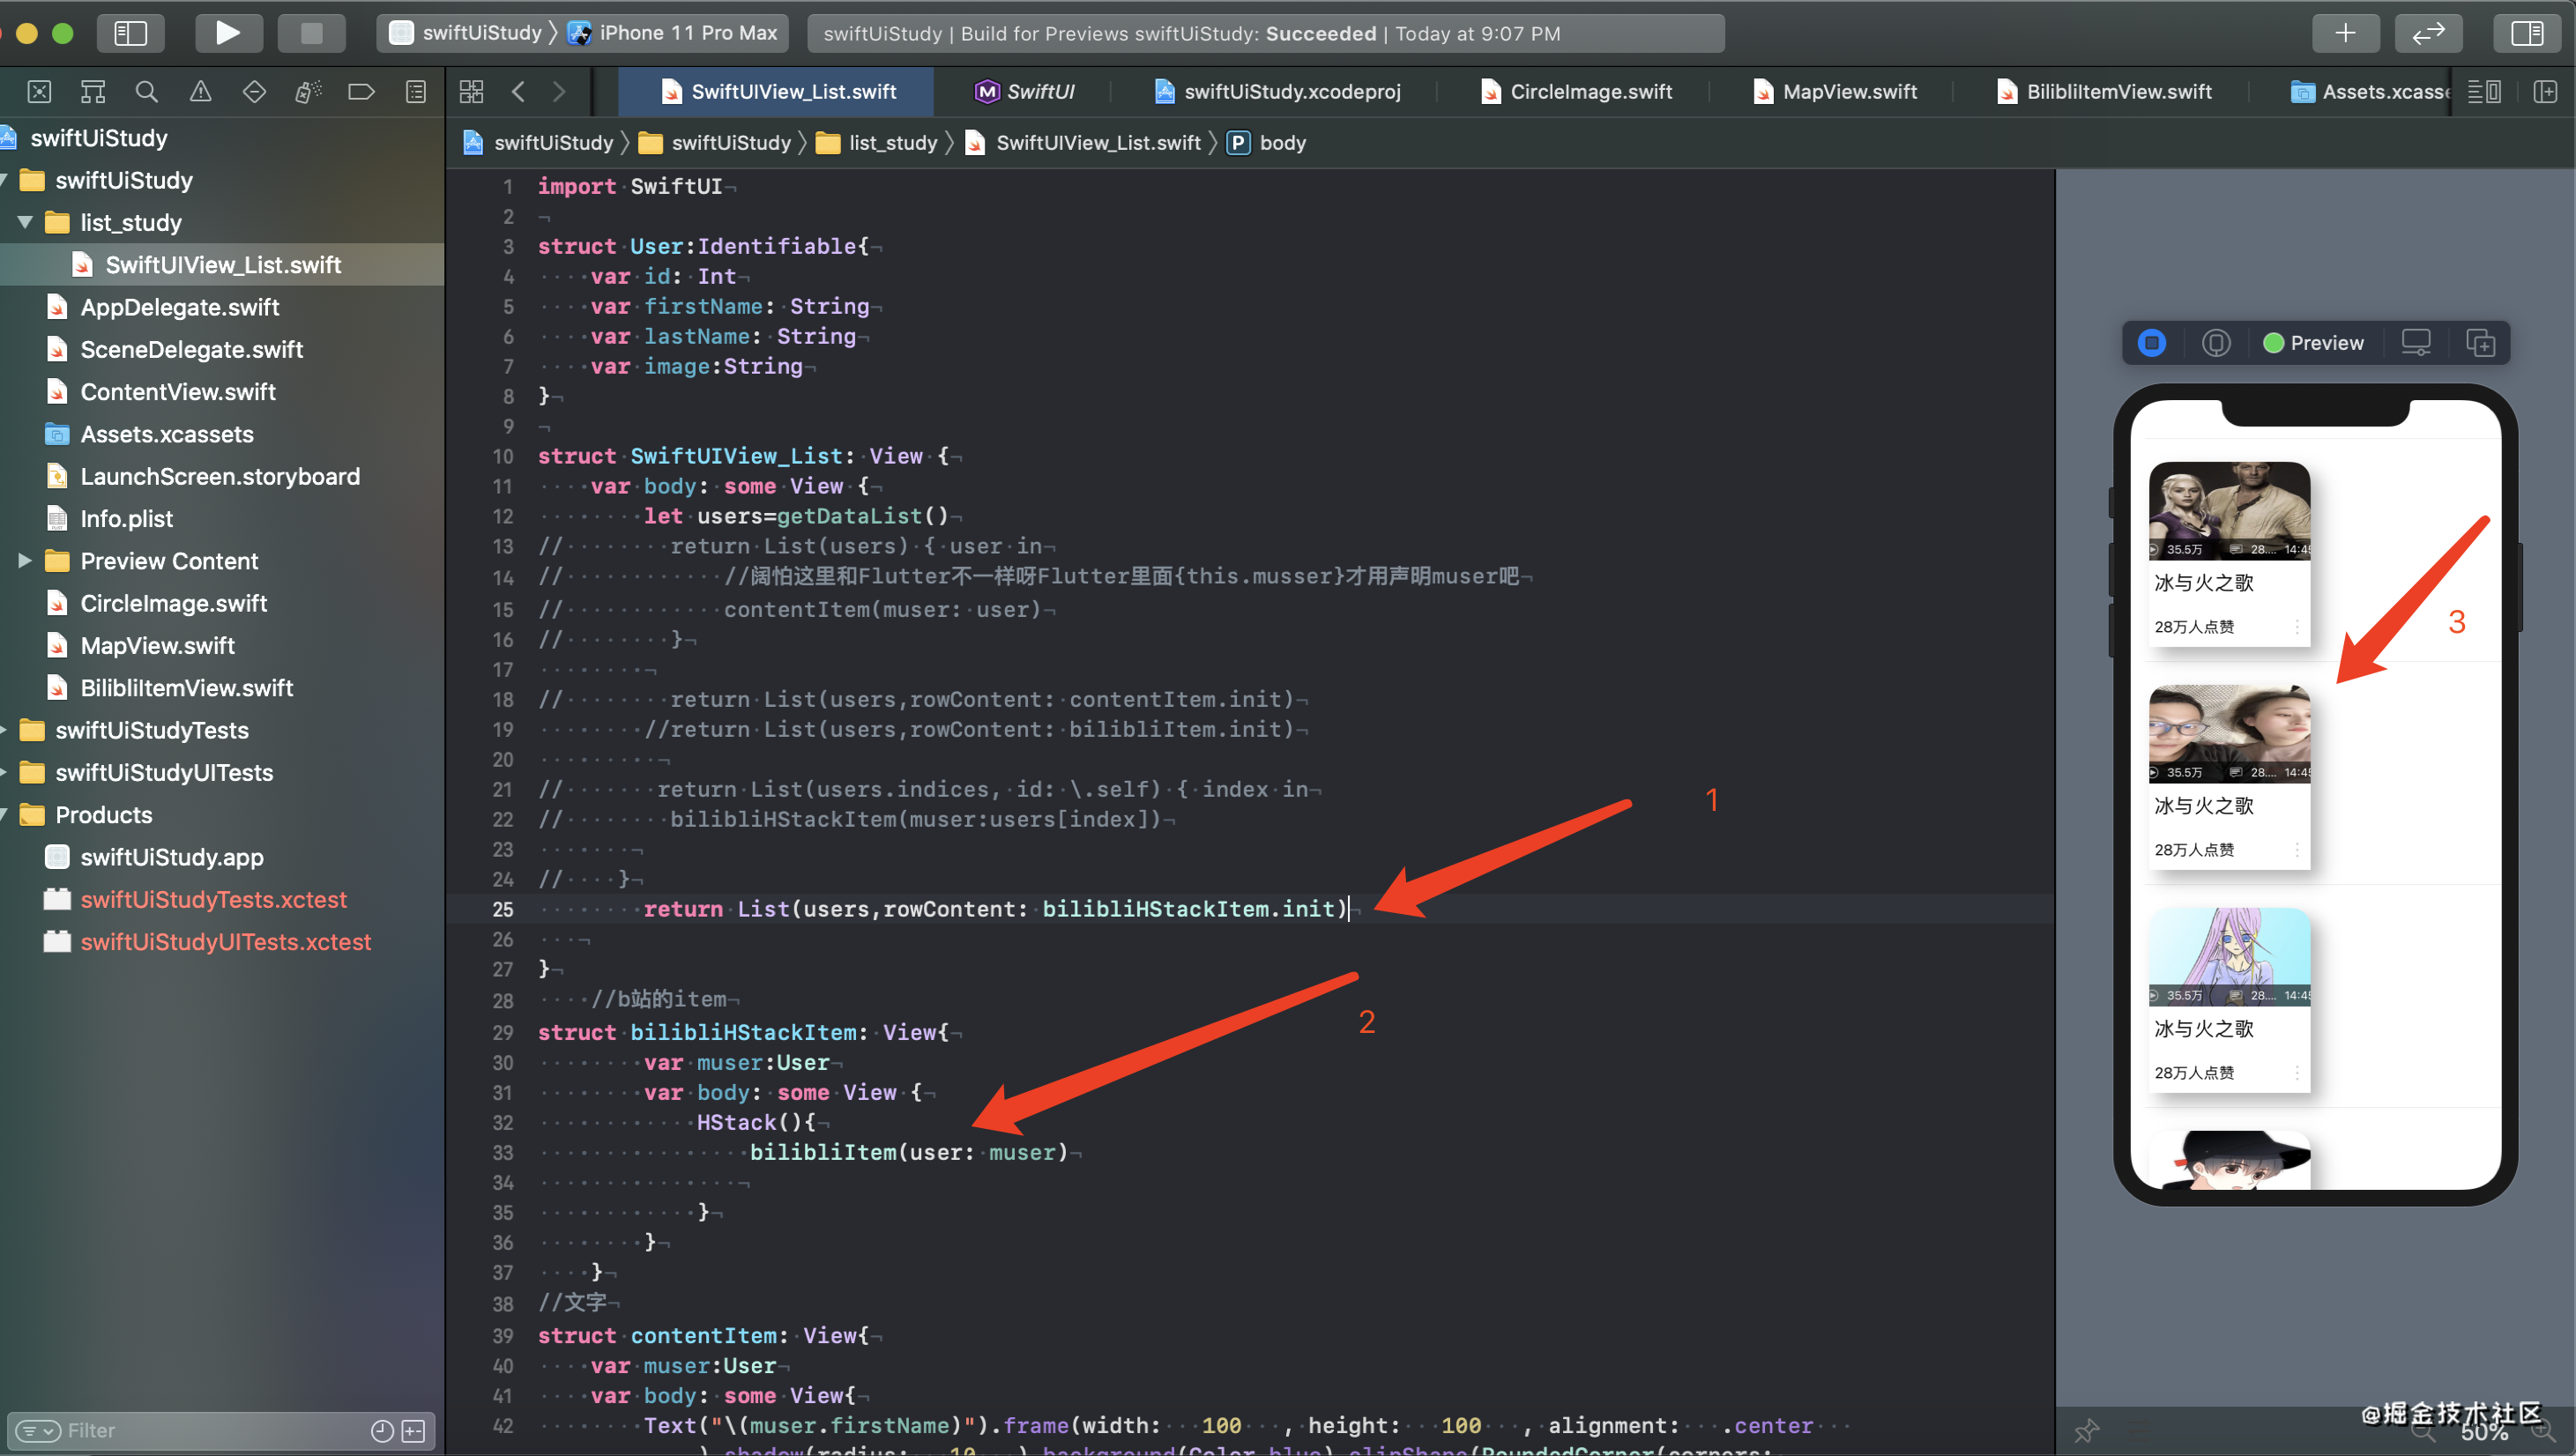Go back in editor history
This screenshot has height=1456, width=2576.
click(518, 92)
